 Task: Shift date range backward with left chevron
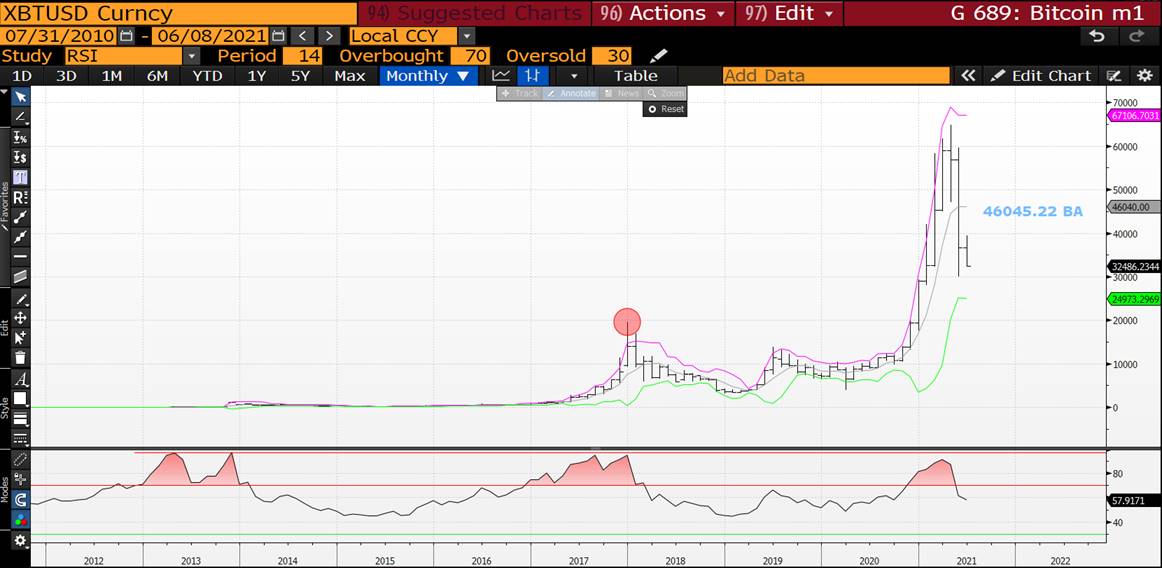(x=302, y=36)
